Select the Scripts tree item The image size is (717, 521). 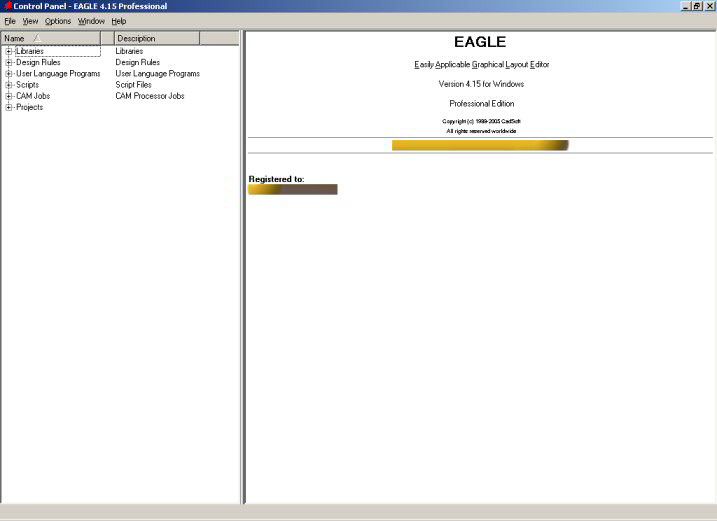pyautogui.click(x=27, y=85)
